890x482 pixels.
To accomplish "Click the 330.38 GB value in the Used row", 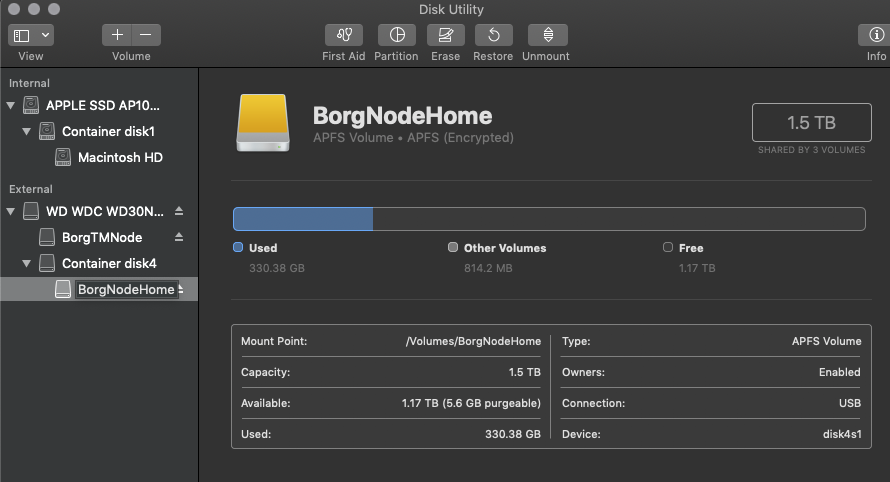I will [513, 434].
